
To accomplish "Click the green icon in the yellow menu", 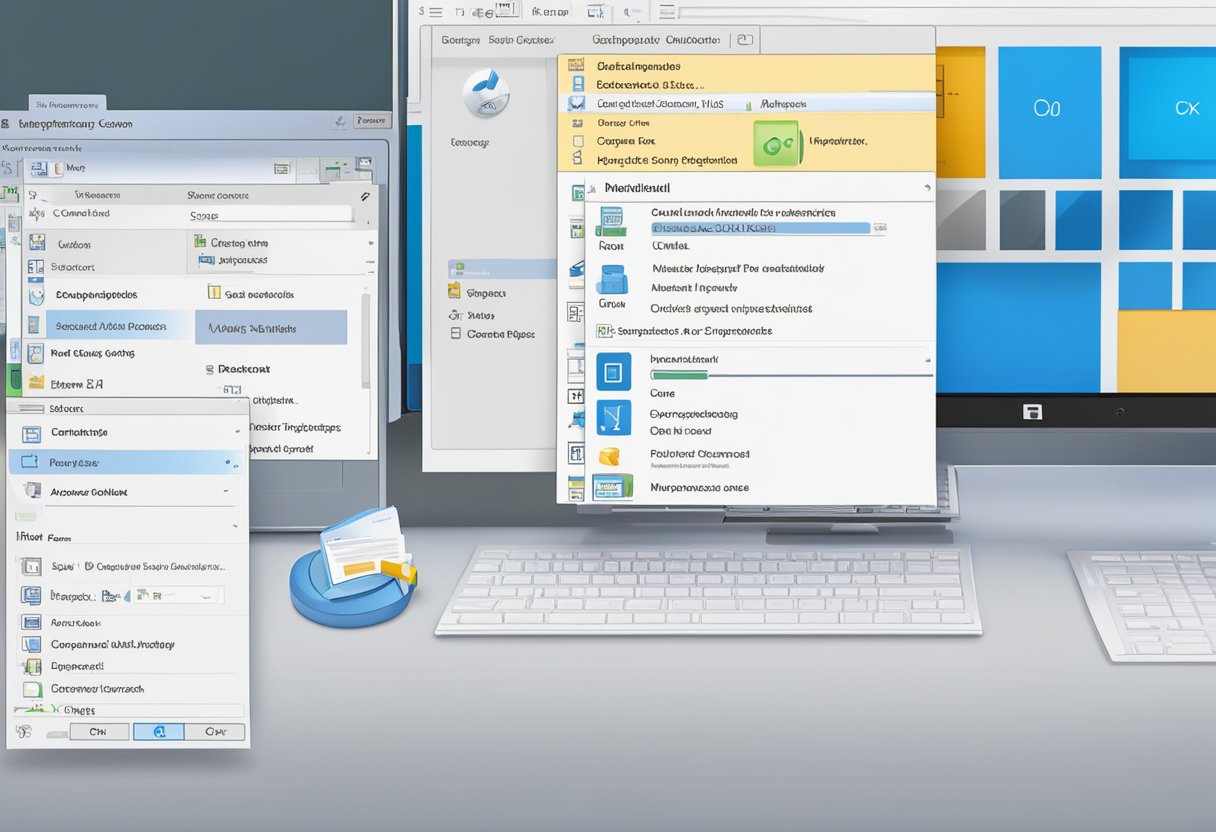I will 777,143.
